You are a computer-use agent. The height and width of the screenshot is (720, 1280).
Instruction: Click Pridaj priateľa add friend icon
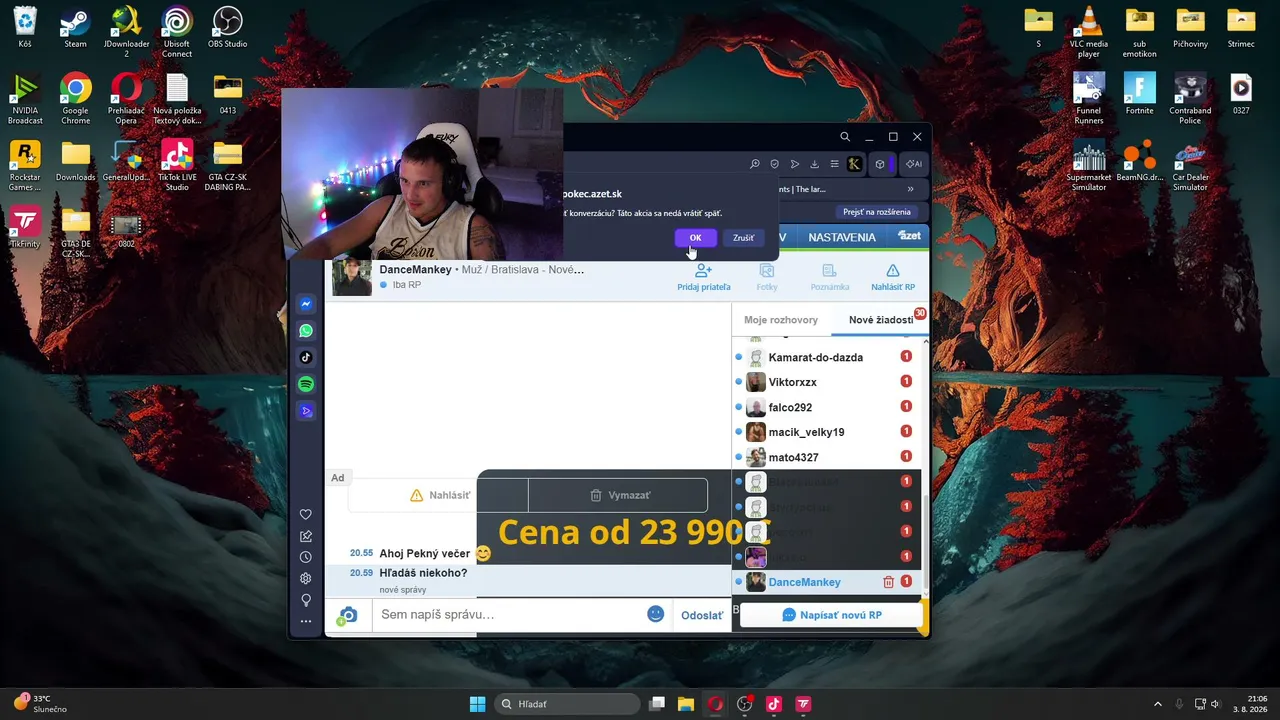[x=703, y=271]
